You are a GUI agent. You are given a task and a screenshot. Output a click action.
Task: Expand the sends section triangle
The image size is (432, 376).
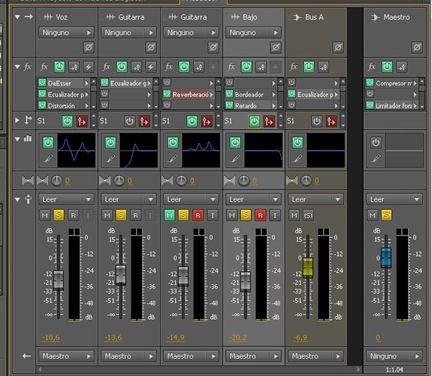17,120
